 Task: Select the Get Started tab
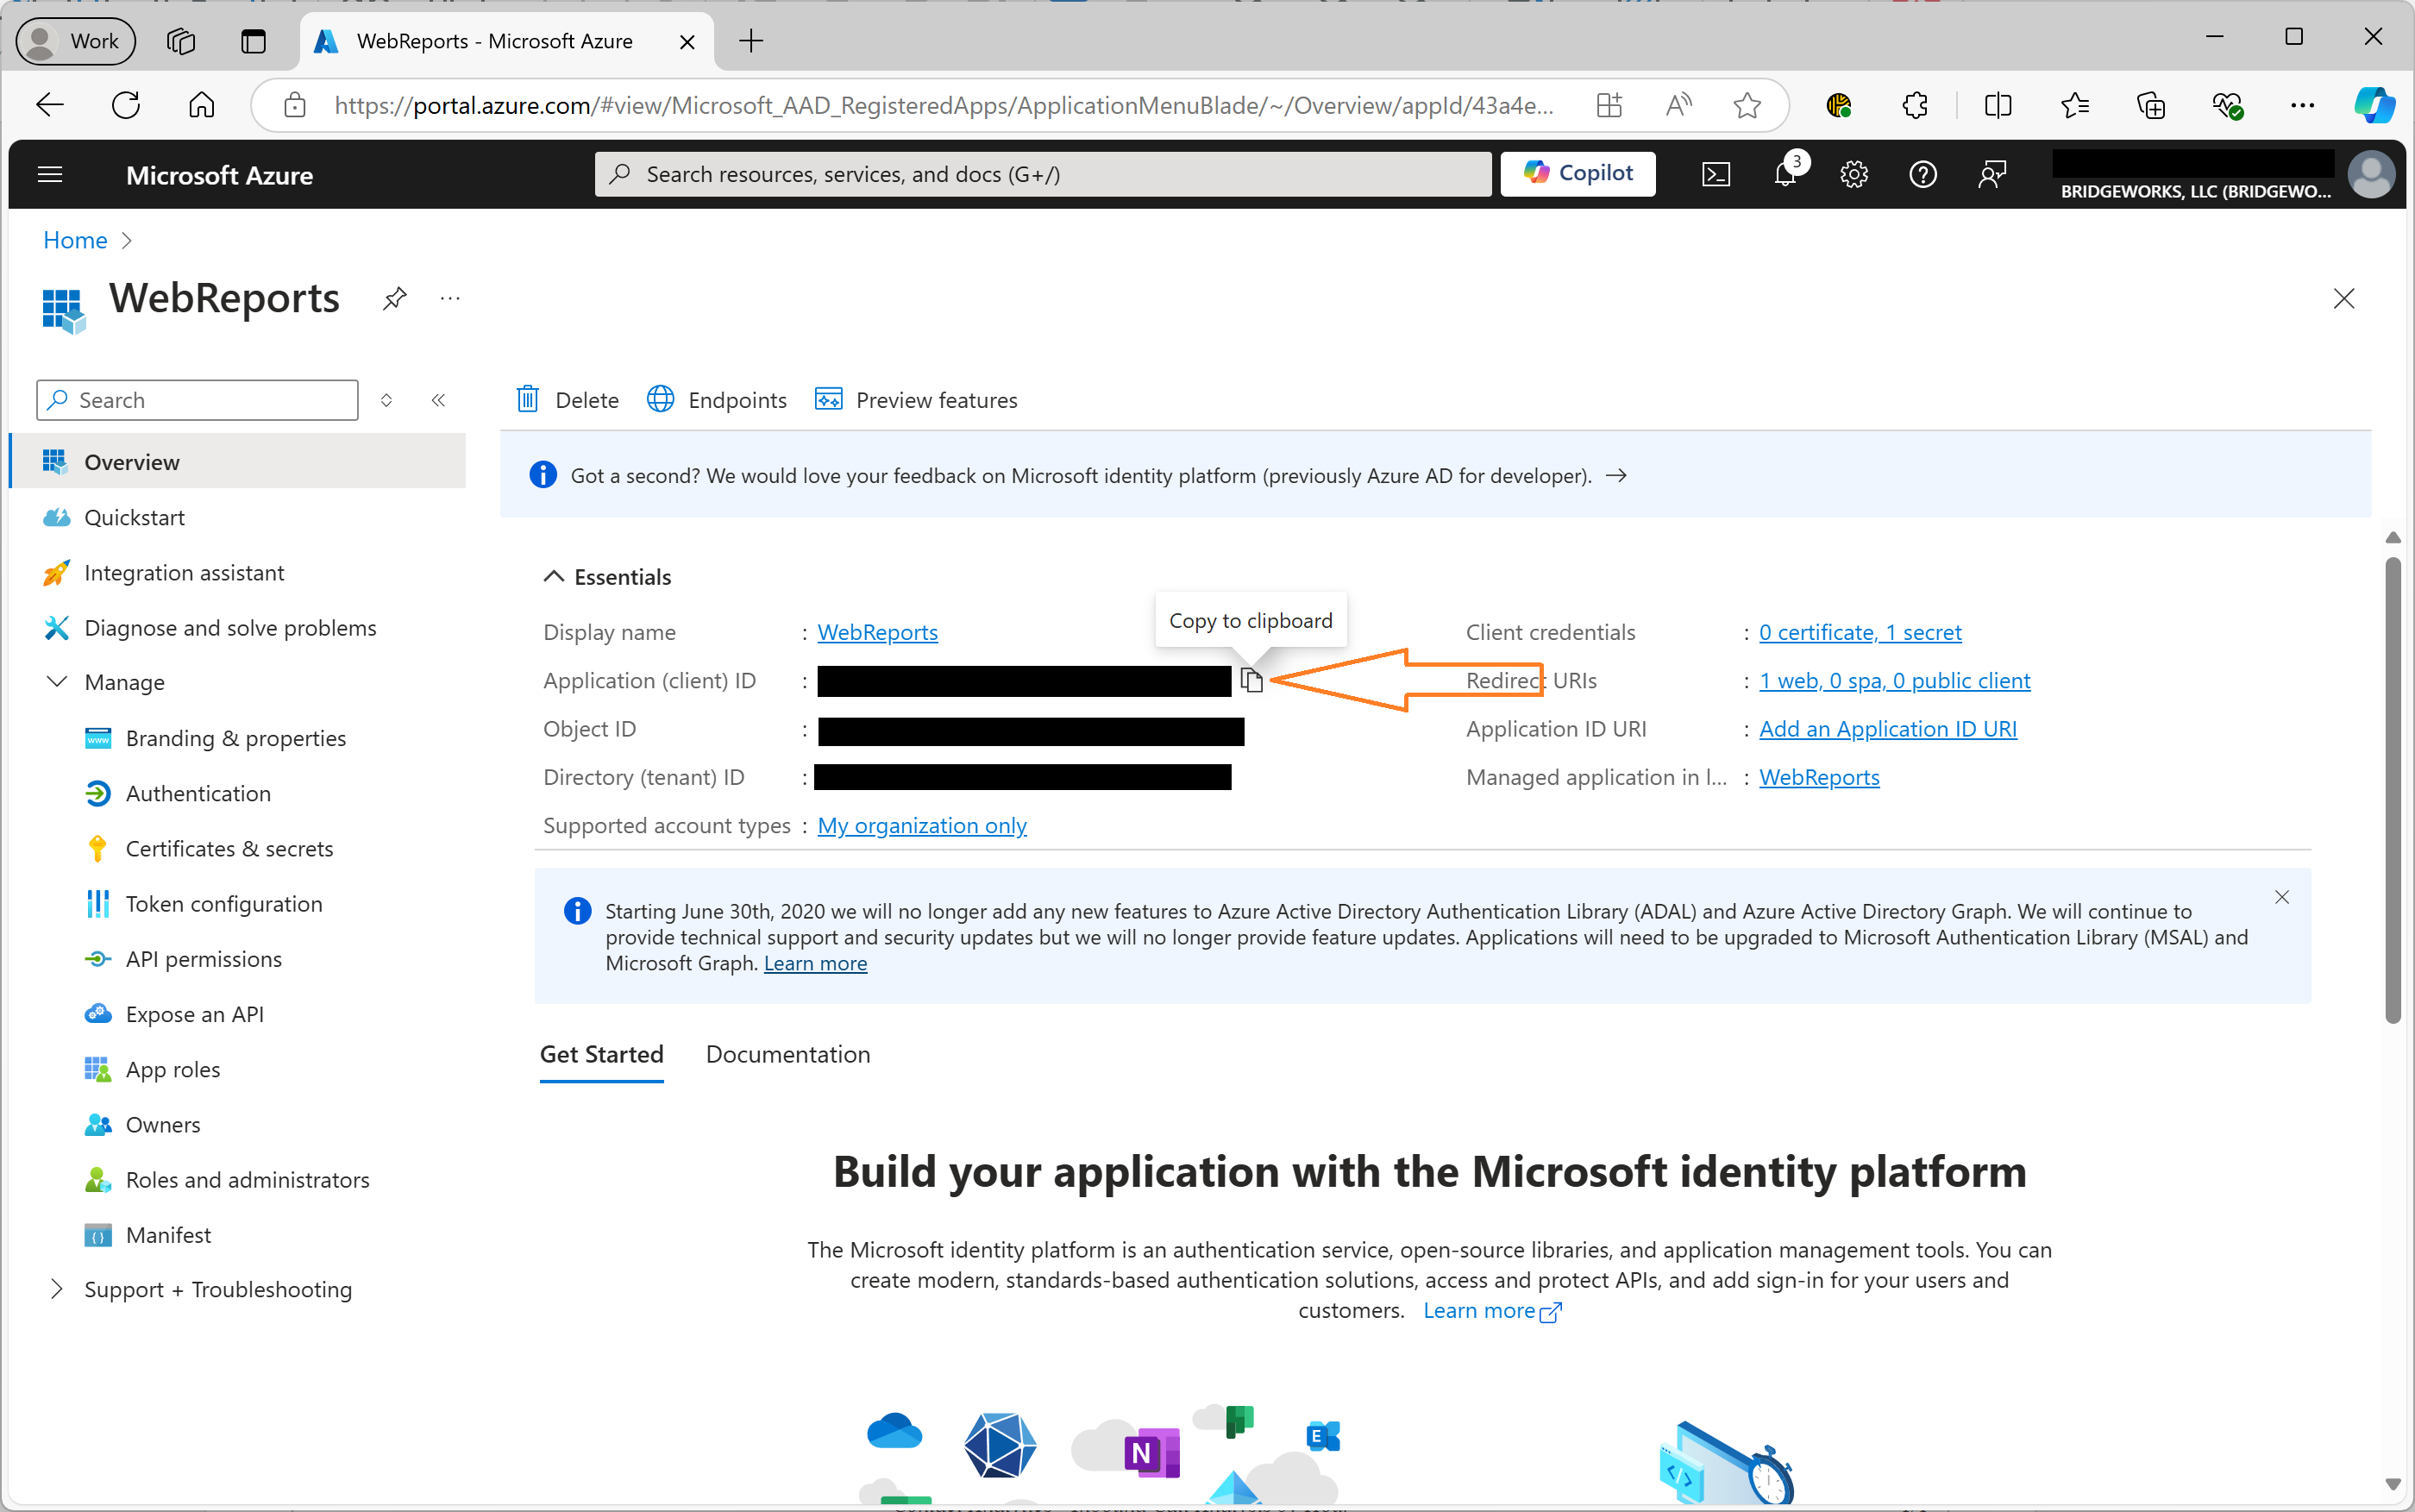coord(601,1054)
